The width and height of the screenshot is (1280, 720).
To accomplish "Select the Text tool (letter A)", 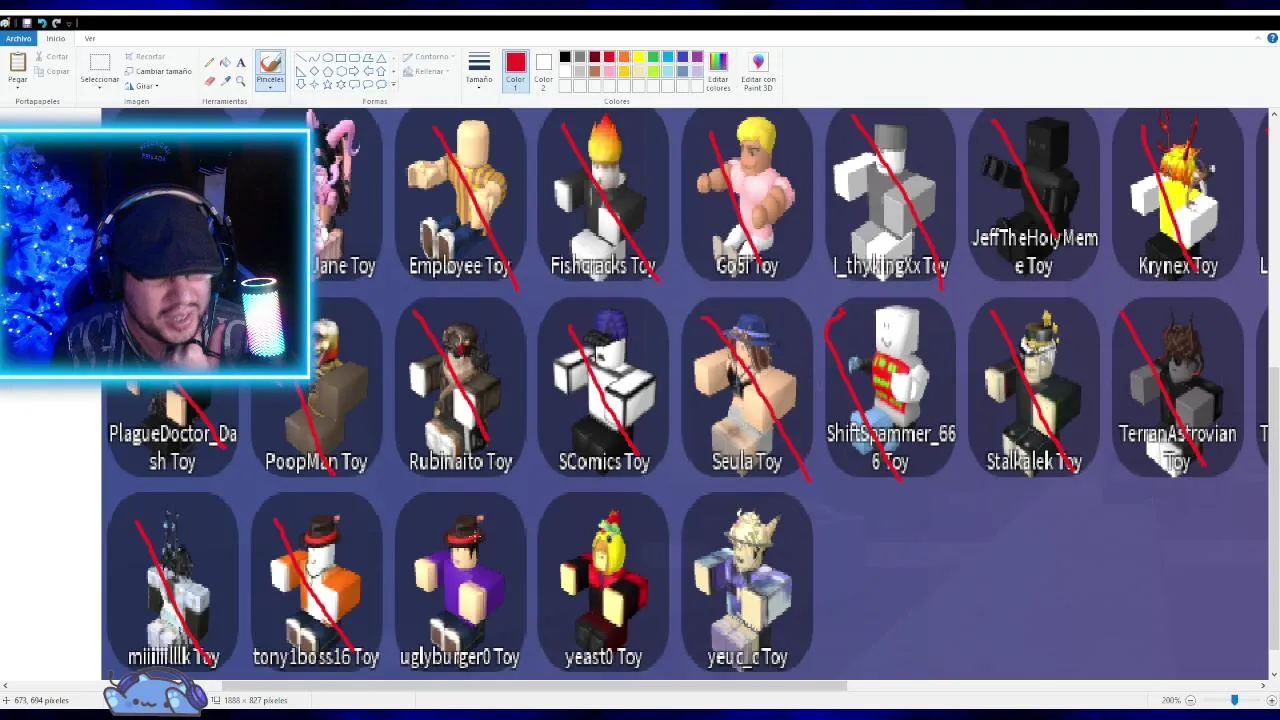I will pos(241,63).
